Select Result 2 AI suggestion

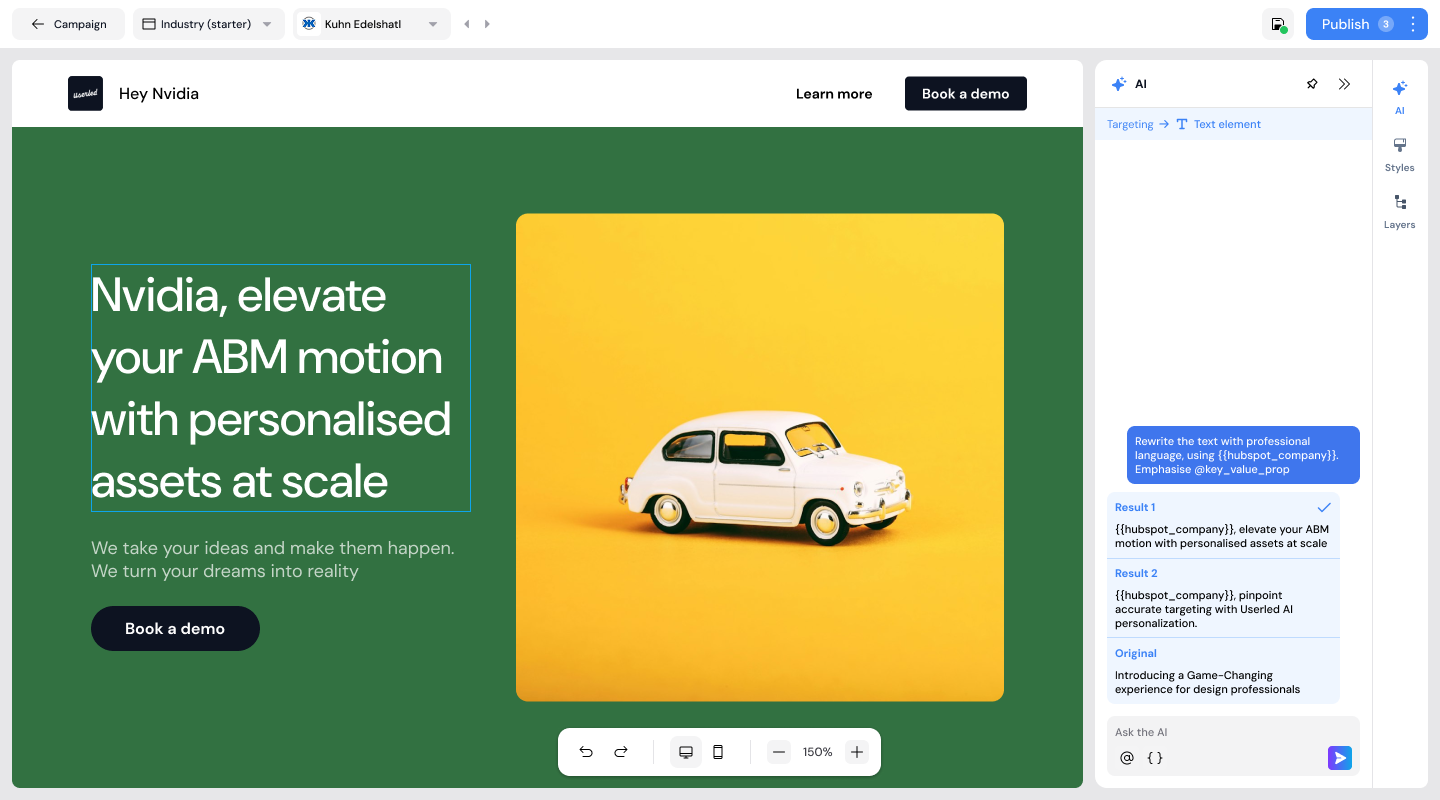(x=1223, y=598)
